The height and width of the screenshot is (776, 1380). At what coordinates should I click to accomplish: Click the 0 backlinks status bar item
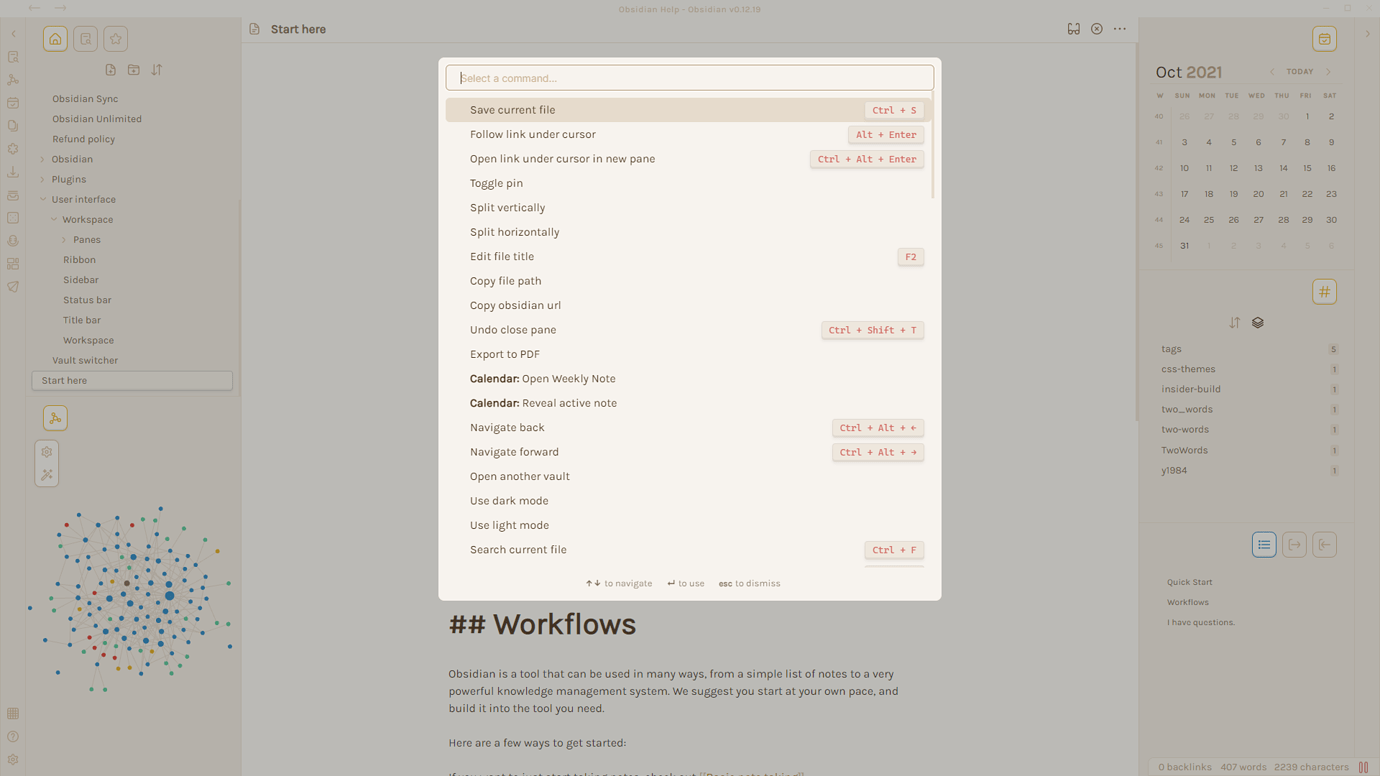coord(1185,767)
